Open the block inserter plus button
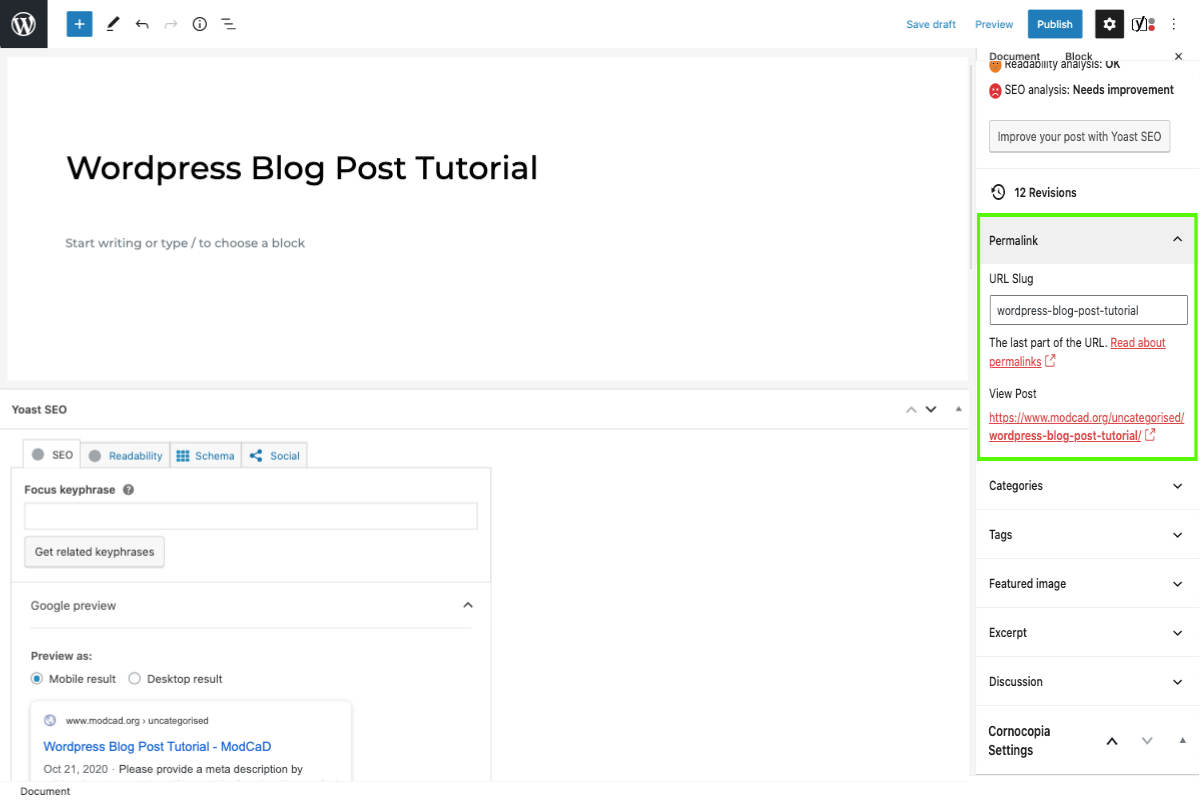1200x800 pixels. click(79, 24)
